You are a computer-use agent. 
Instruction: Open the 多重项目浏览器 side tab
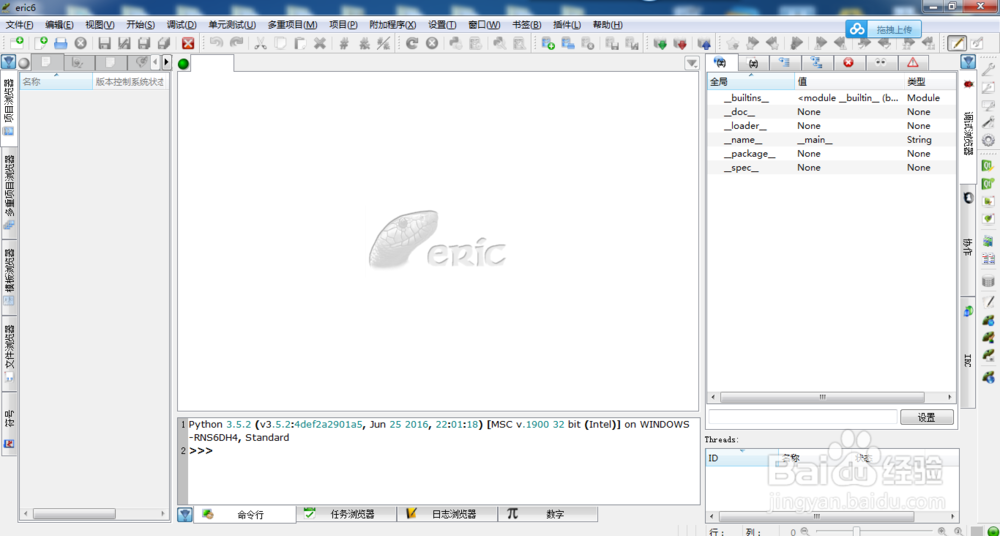pos(10,193)
